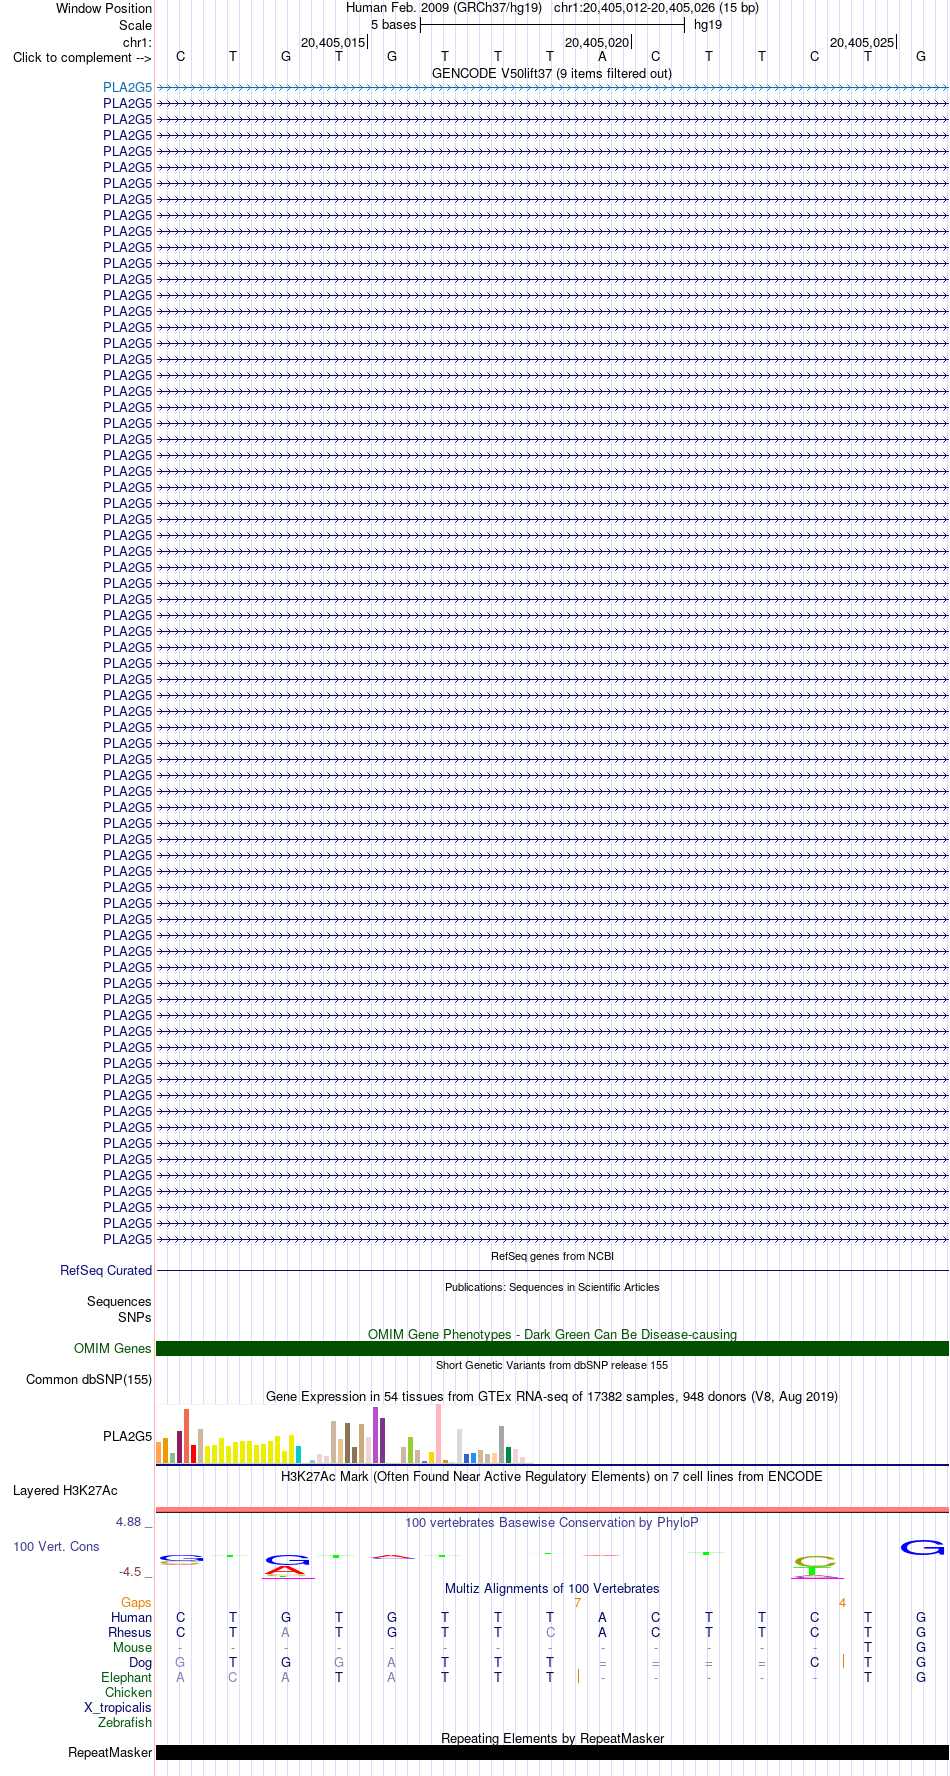
Task: Click the Gene Expression in 54 tissues title
Action: (552, 1397)
